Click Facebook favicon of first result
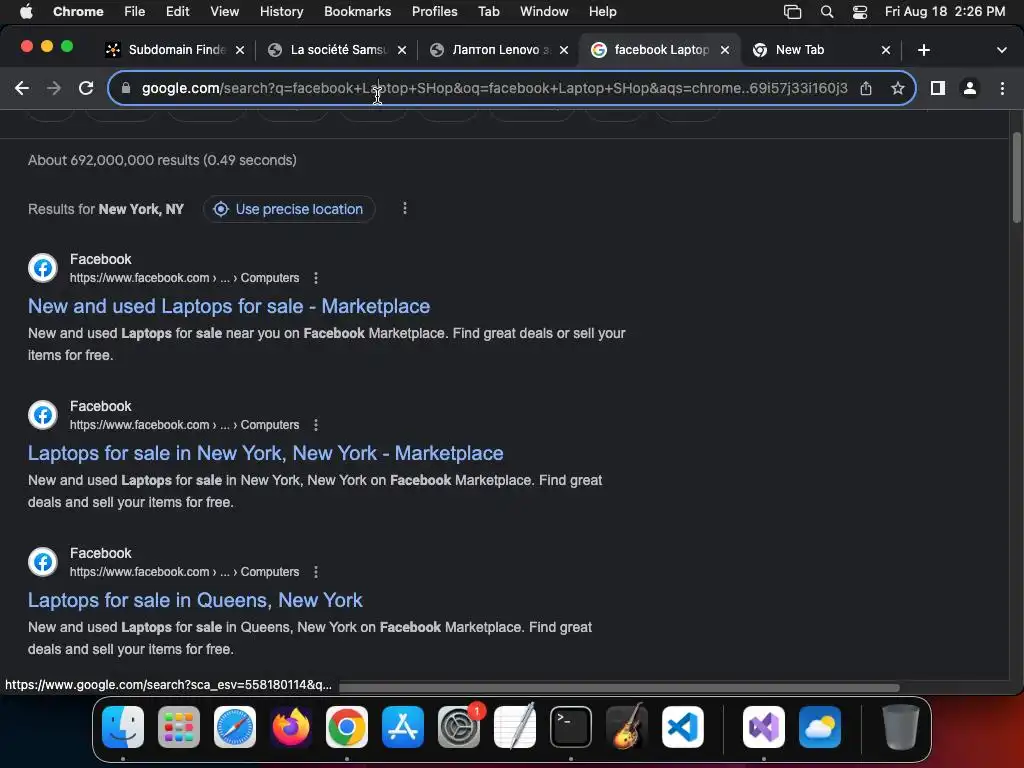 pyautogui.click(x=43, y=268)
